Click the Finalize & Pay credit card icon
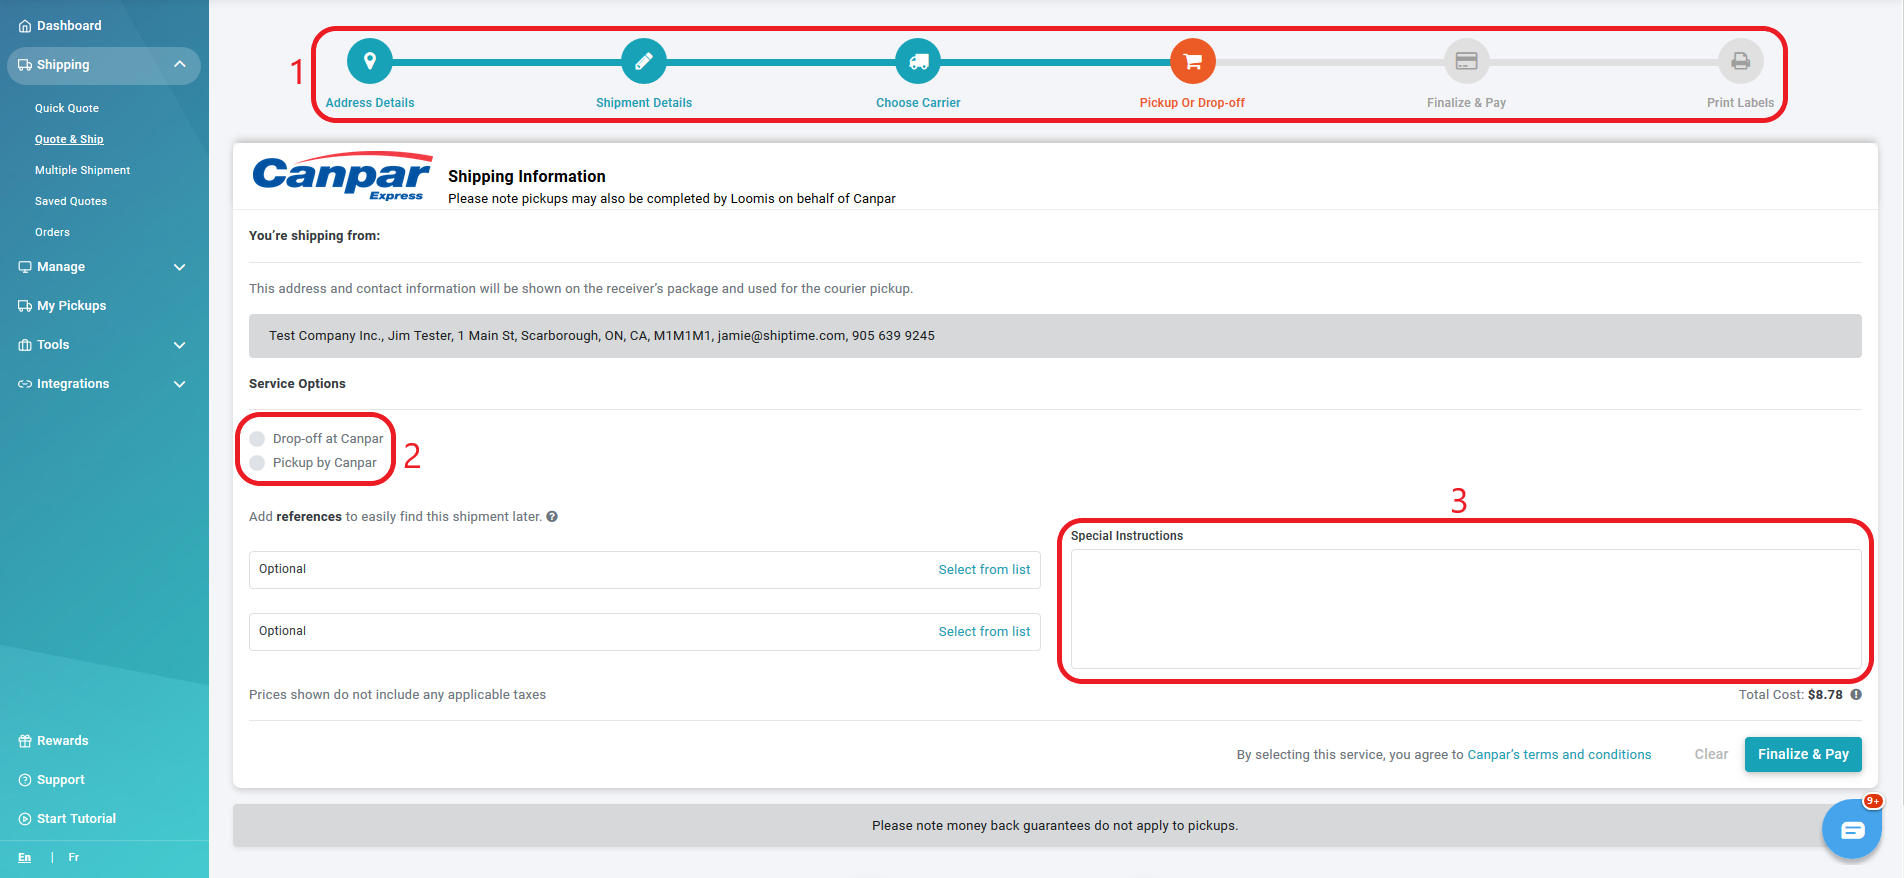1904x878 pixels. click(x=1466, y=62)
